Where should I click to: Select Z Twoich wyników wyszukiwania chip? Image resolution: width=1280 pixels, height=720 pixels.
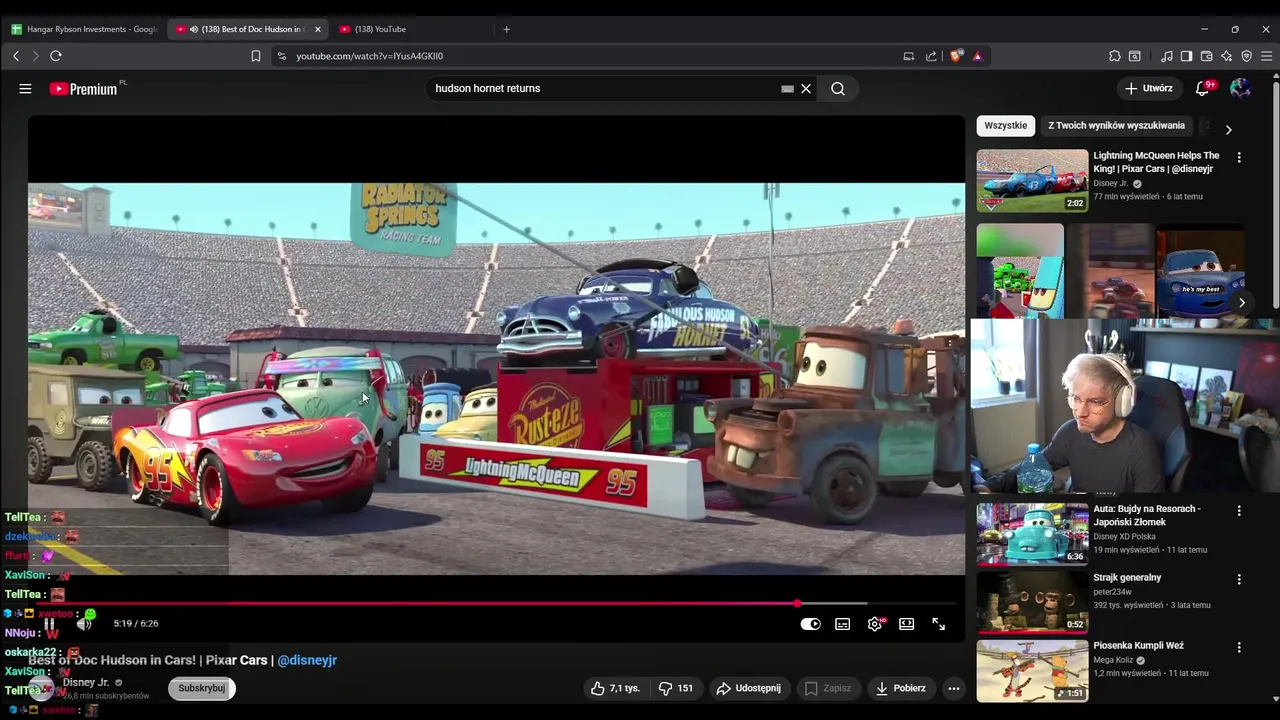[1116, 126]
